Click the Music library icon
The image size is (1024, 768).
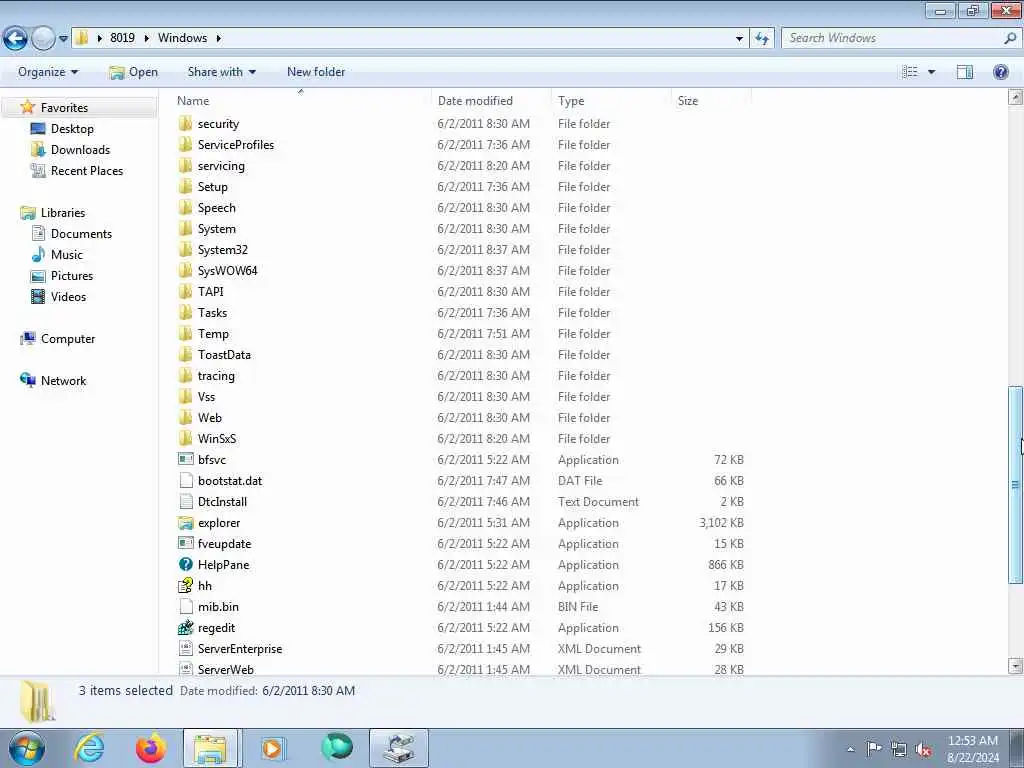pyautogui.click(x=39, y=255)
